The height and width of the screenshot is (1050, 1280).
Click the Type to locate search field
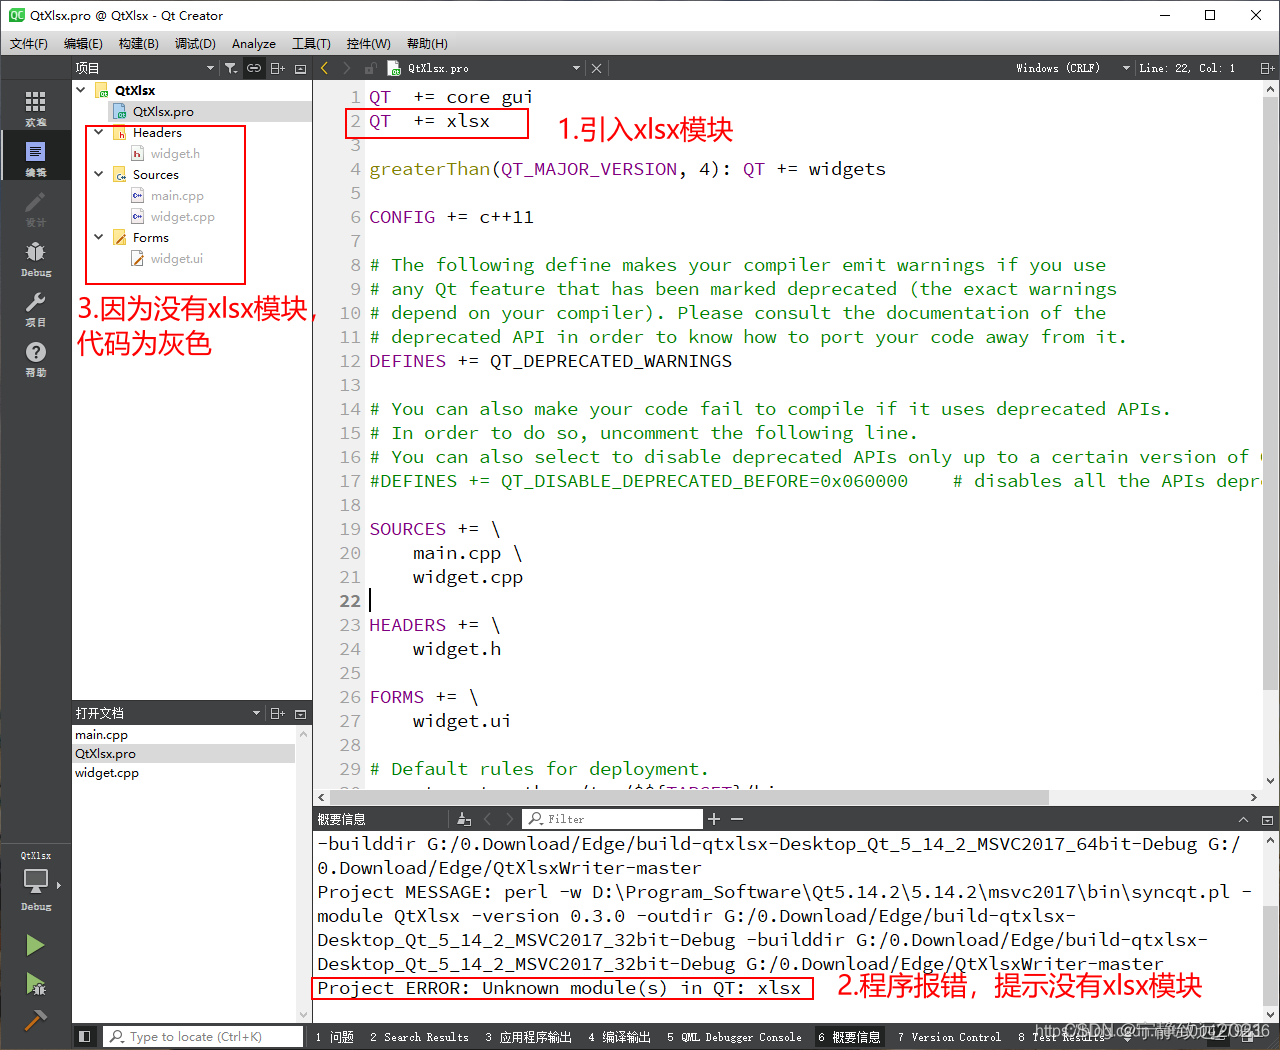[204, 1037]
